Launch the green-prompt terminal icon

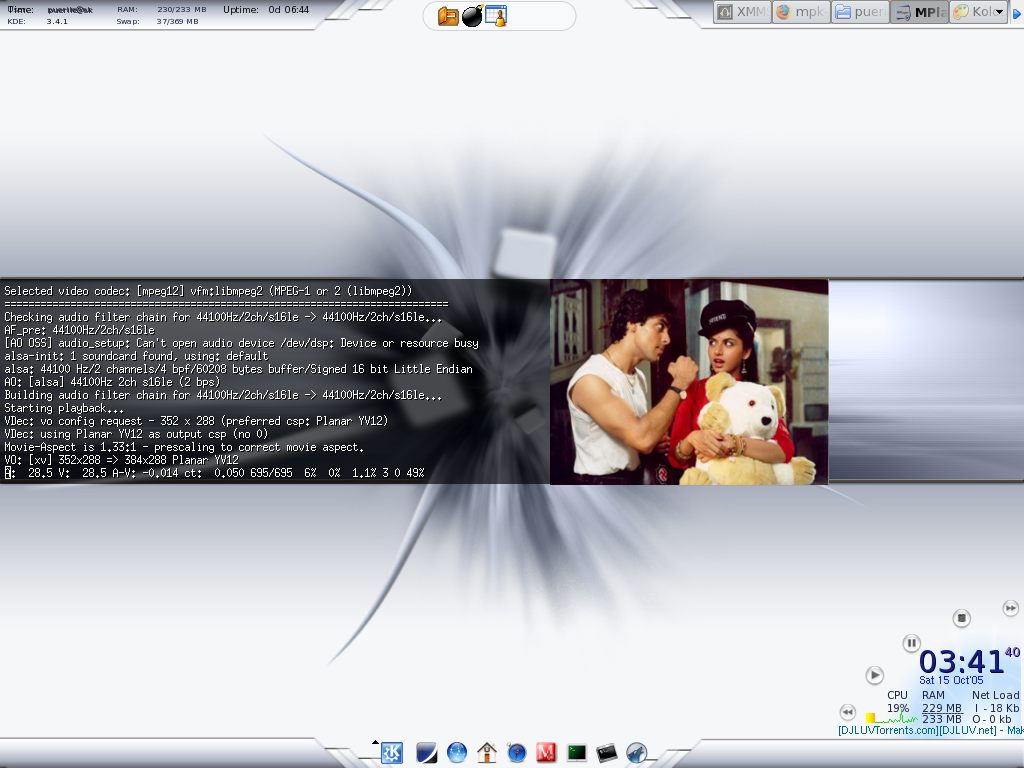click(x=577, y=753)
